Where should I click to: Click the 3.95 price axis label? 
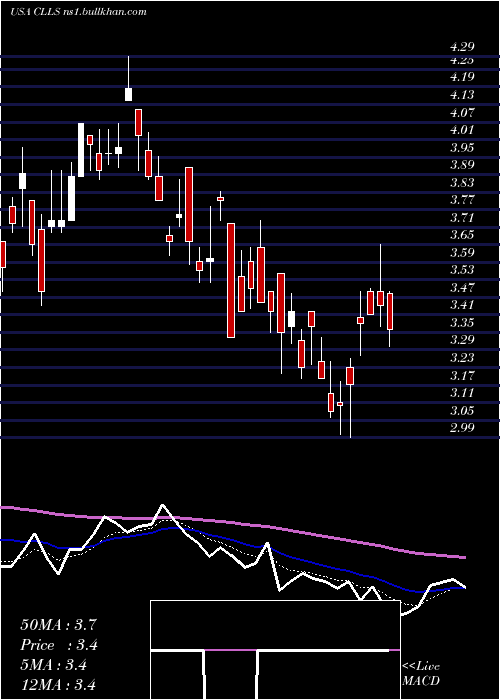point(462,147)
